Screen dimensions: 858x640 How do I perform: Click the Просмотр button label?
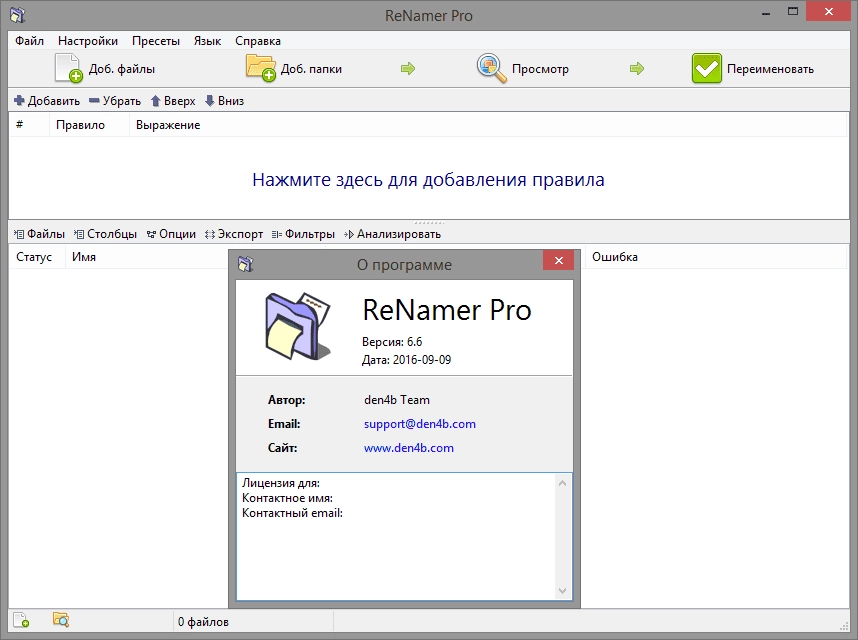click(x=540, y=69)
